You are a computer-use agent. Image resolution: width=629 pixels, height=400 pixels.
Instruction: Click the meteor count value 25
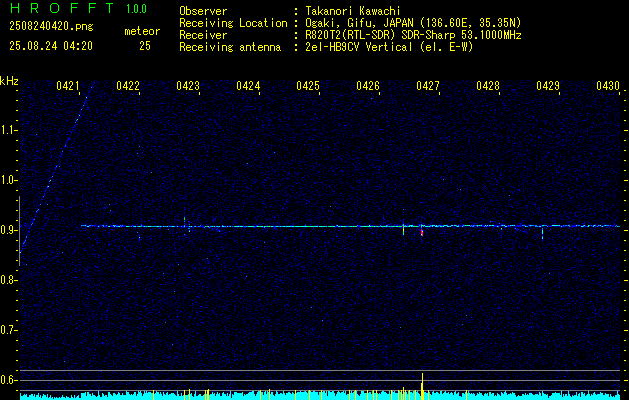pyautogui.click(x=145, y=46)
